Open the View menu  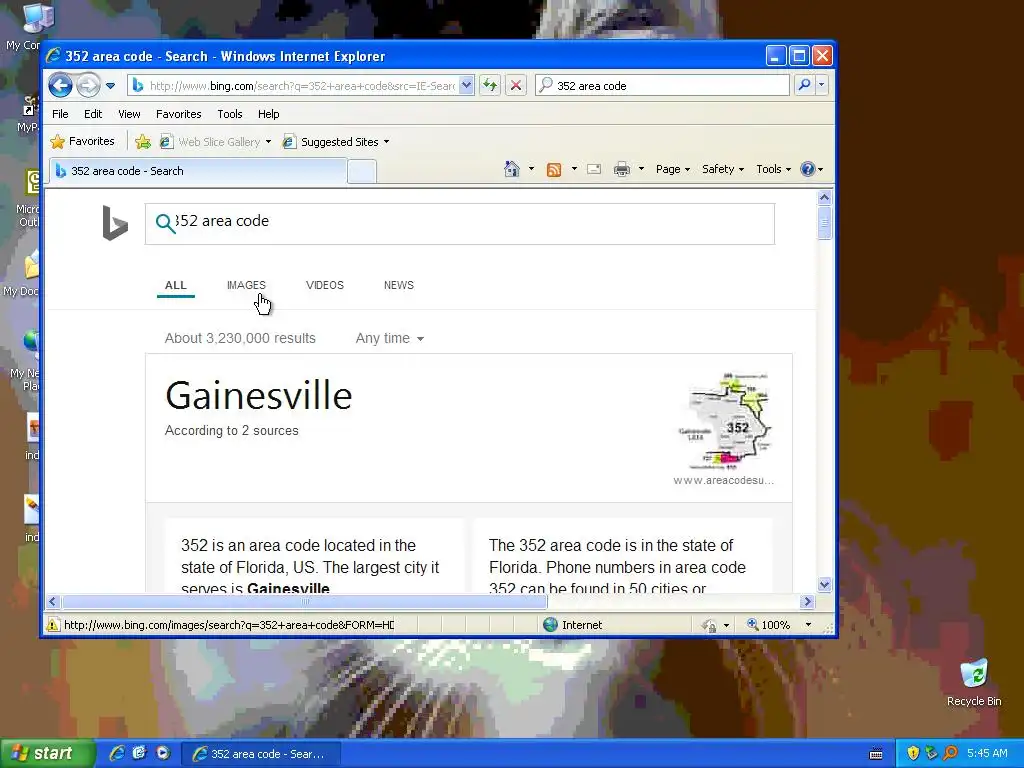(129, 114)
